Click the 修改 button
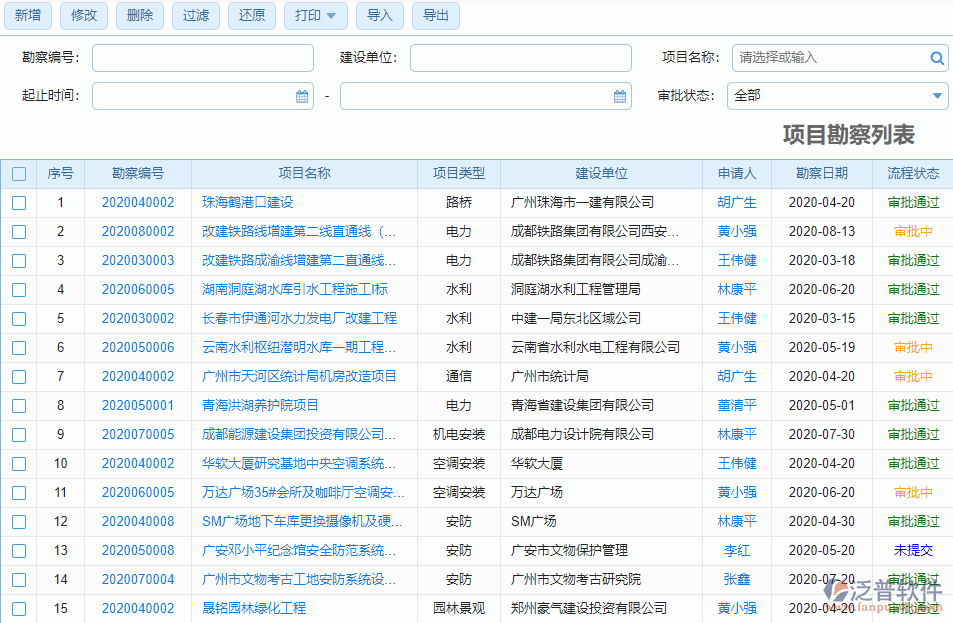This screenshot has height=623, width=953. (83, 16)
